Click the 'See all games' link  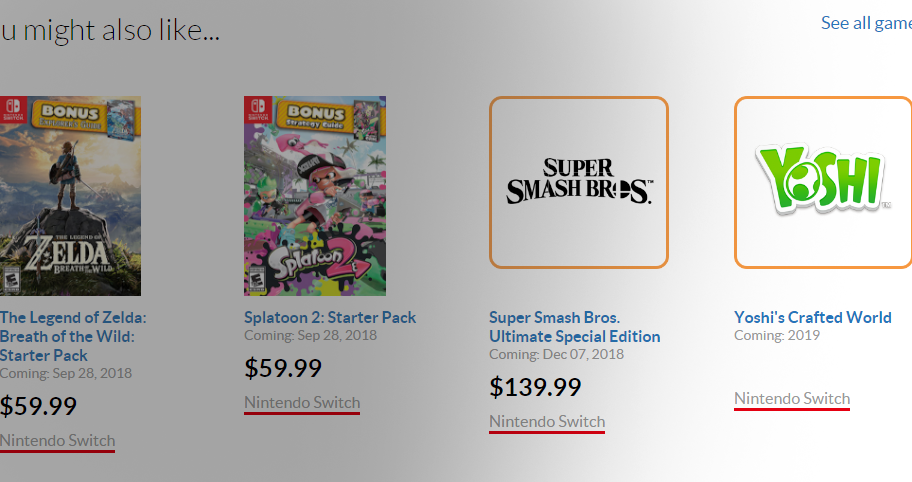tap(865, 23)
